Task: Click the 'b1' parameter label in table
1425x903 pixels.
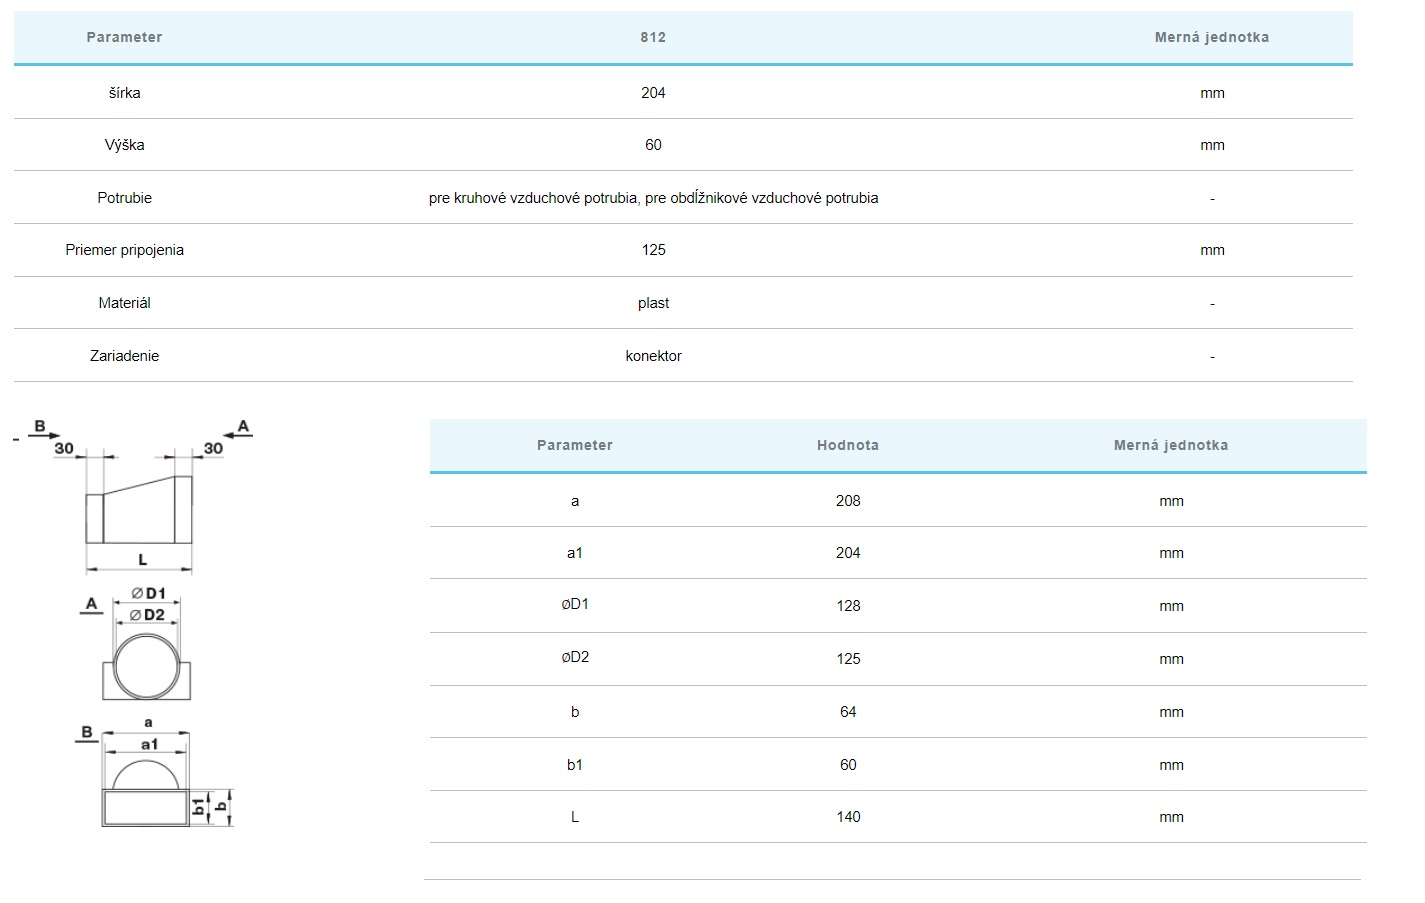Action: tap(575, 765)
